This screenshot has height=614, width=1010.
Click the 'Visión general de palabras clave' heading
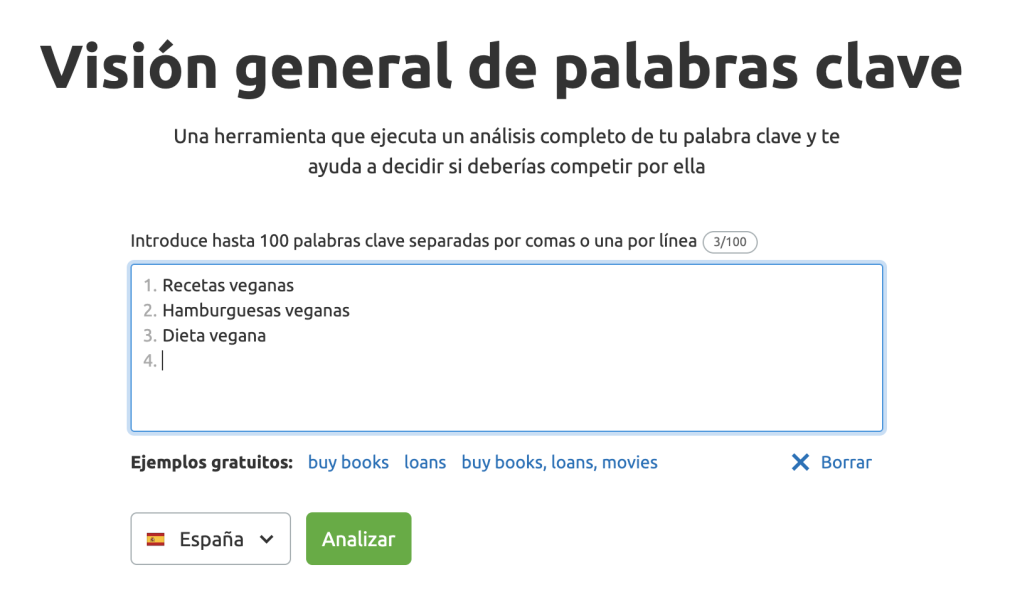[x=501, y=67]
